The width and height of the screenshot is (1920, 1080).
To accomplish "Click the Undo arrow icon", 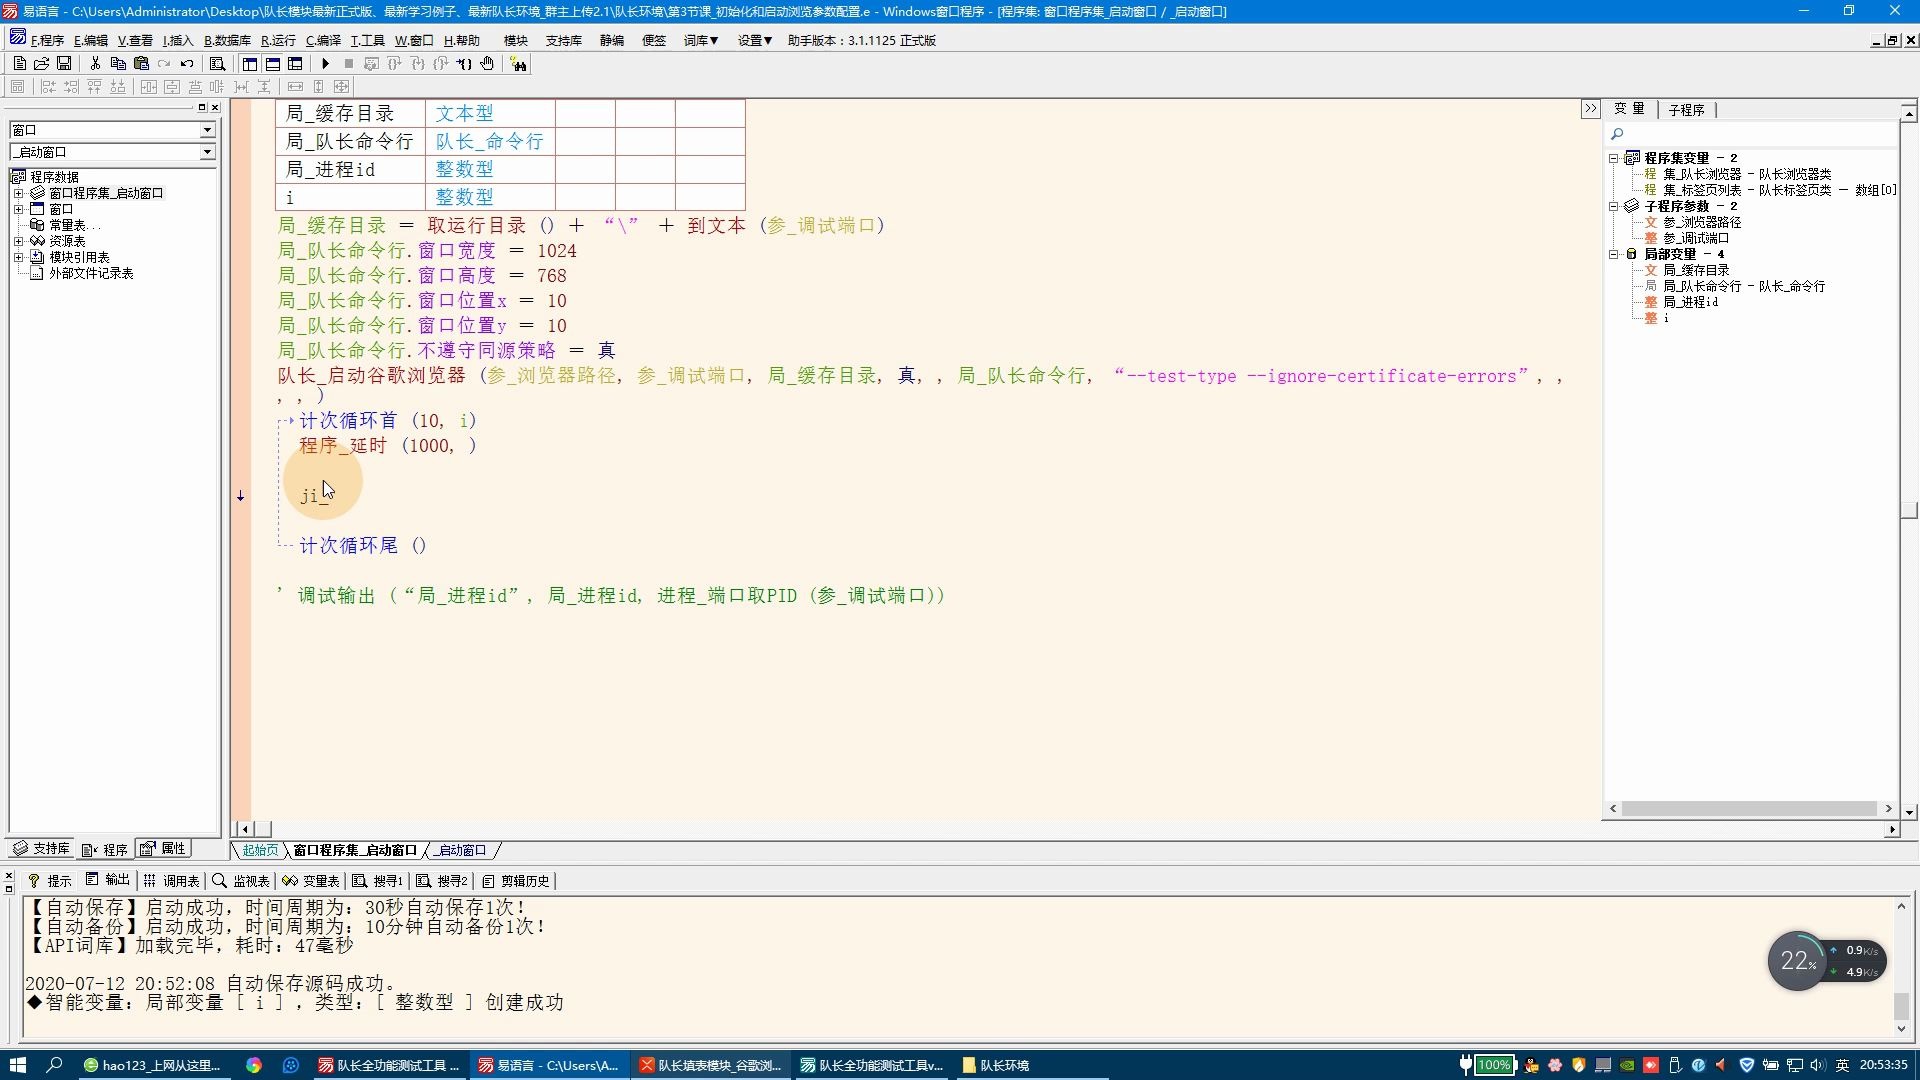I will (x=187, y=63).
